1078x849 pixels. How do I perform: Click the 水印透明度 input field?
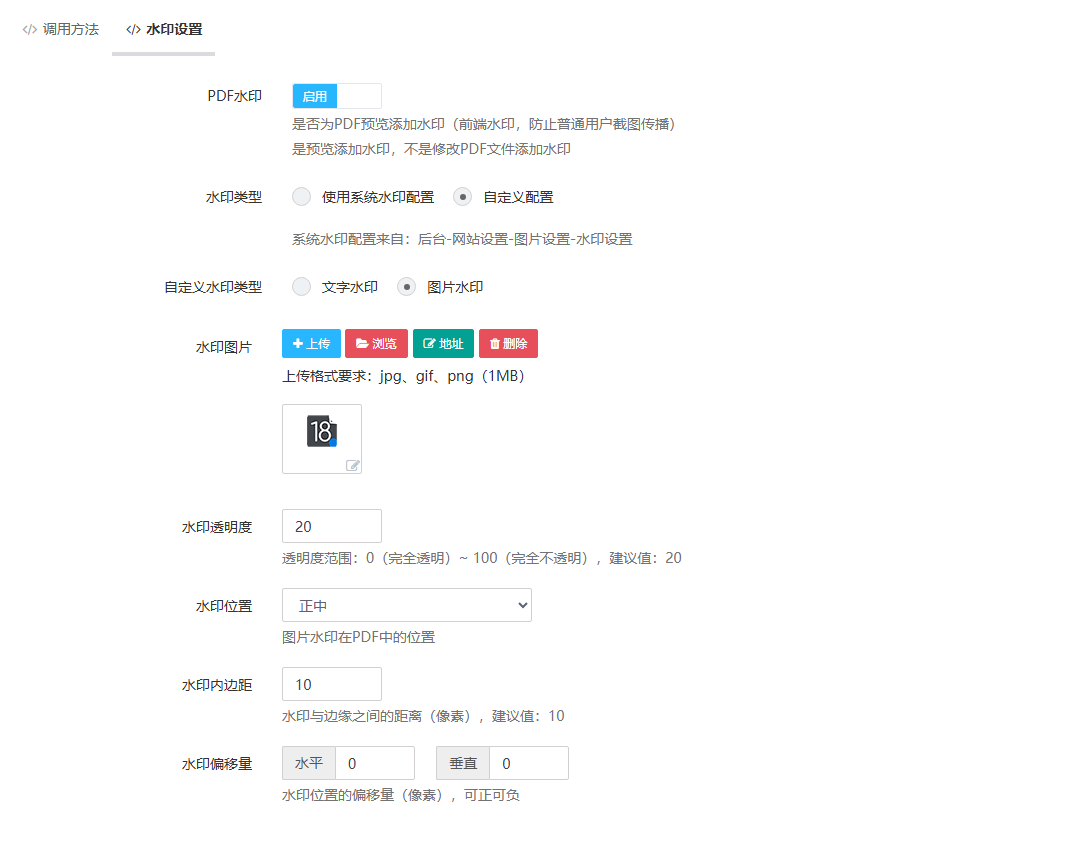[x=332, y=527]
